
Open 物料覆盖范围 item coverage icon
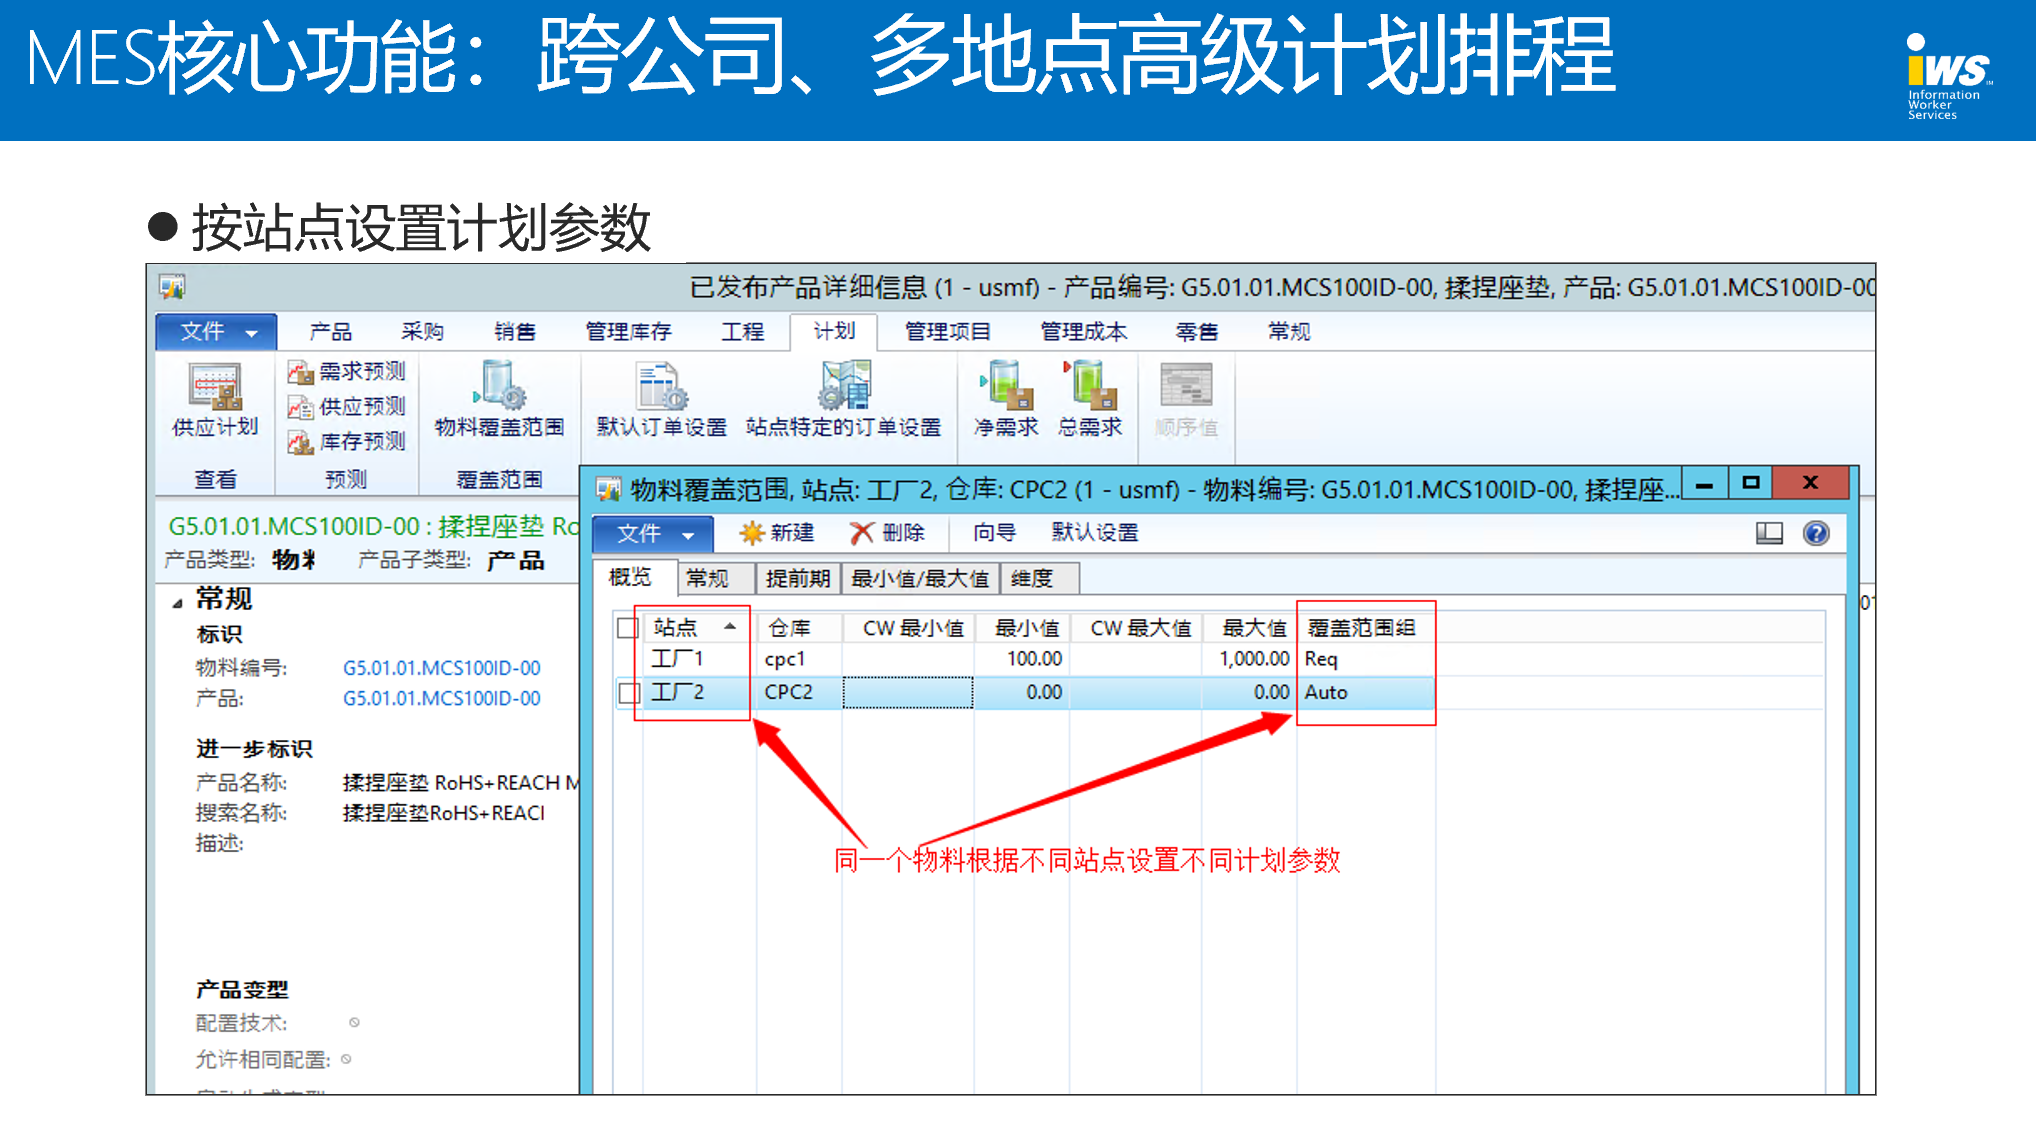499,401
